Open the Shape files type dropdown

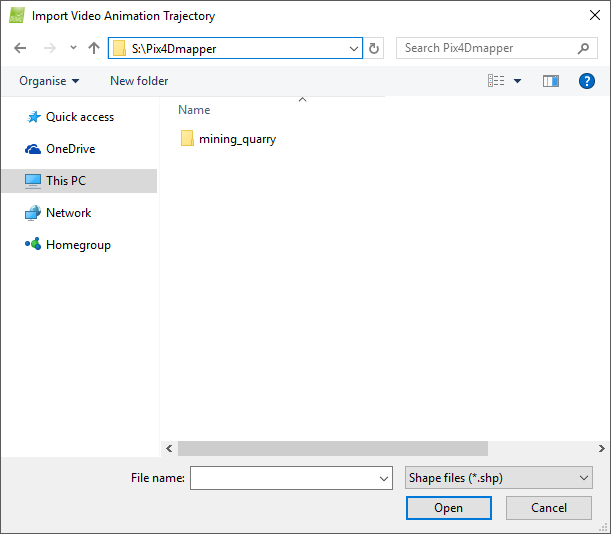point(499,478)
